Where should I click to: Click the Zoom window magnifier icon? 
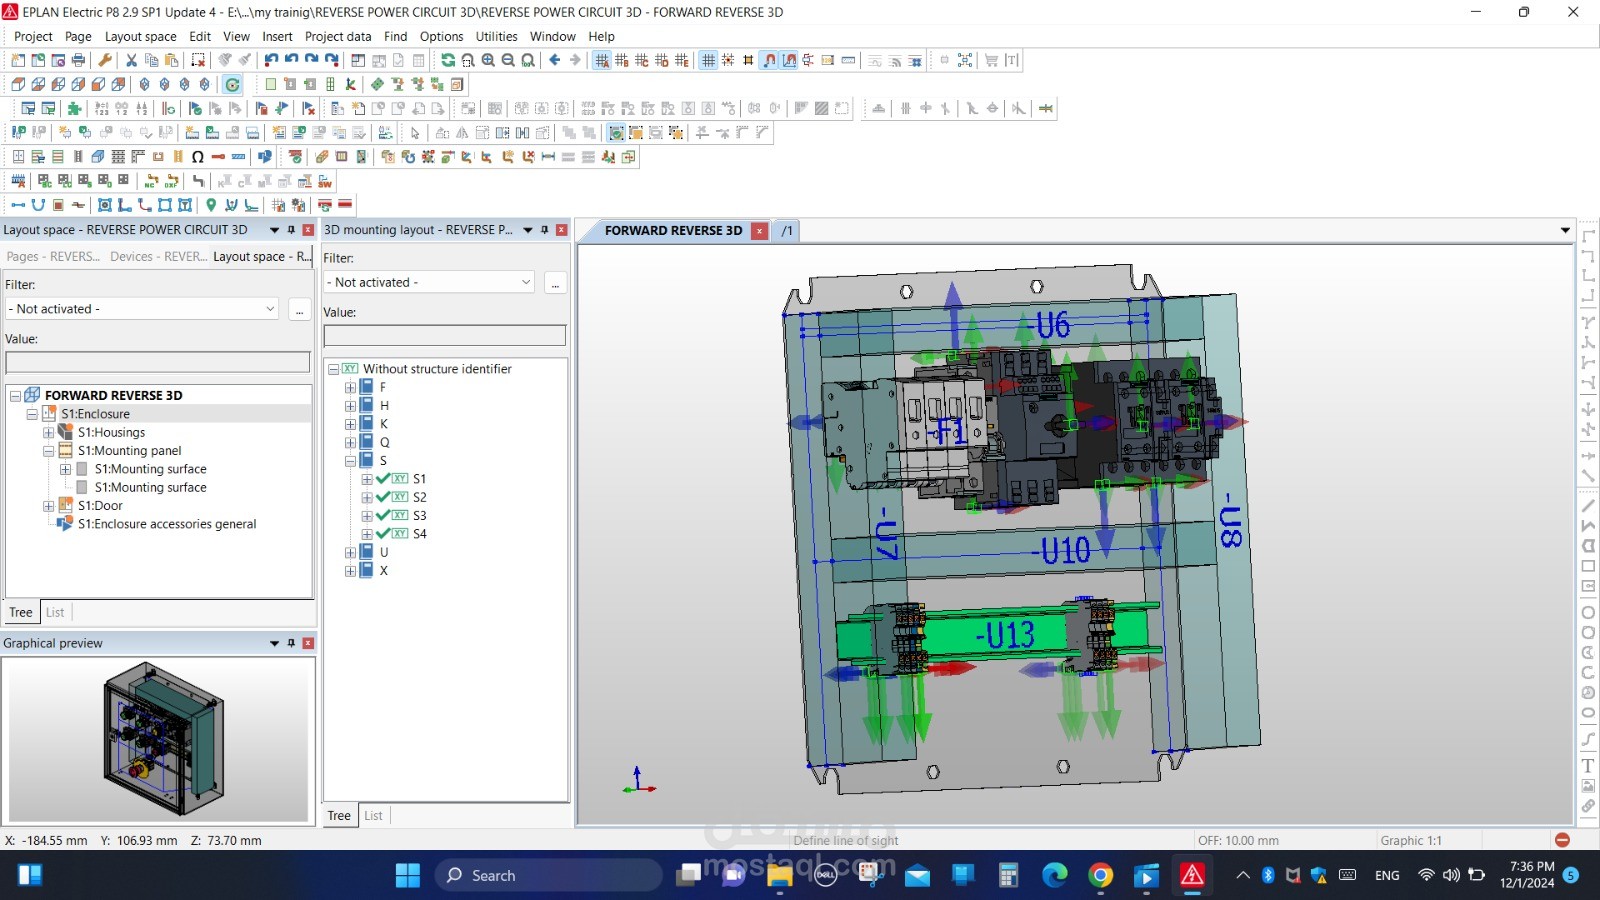(x=468, y=60)
